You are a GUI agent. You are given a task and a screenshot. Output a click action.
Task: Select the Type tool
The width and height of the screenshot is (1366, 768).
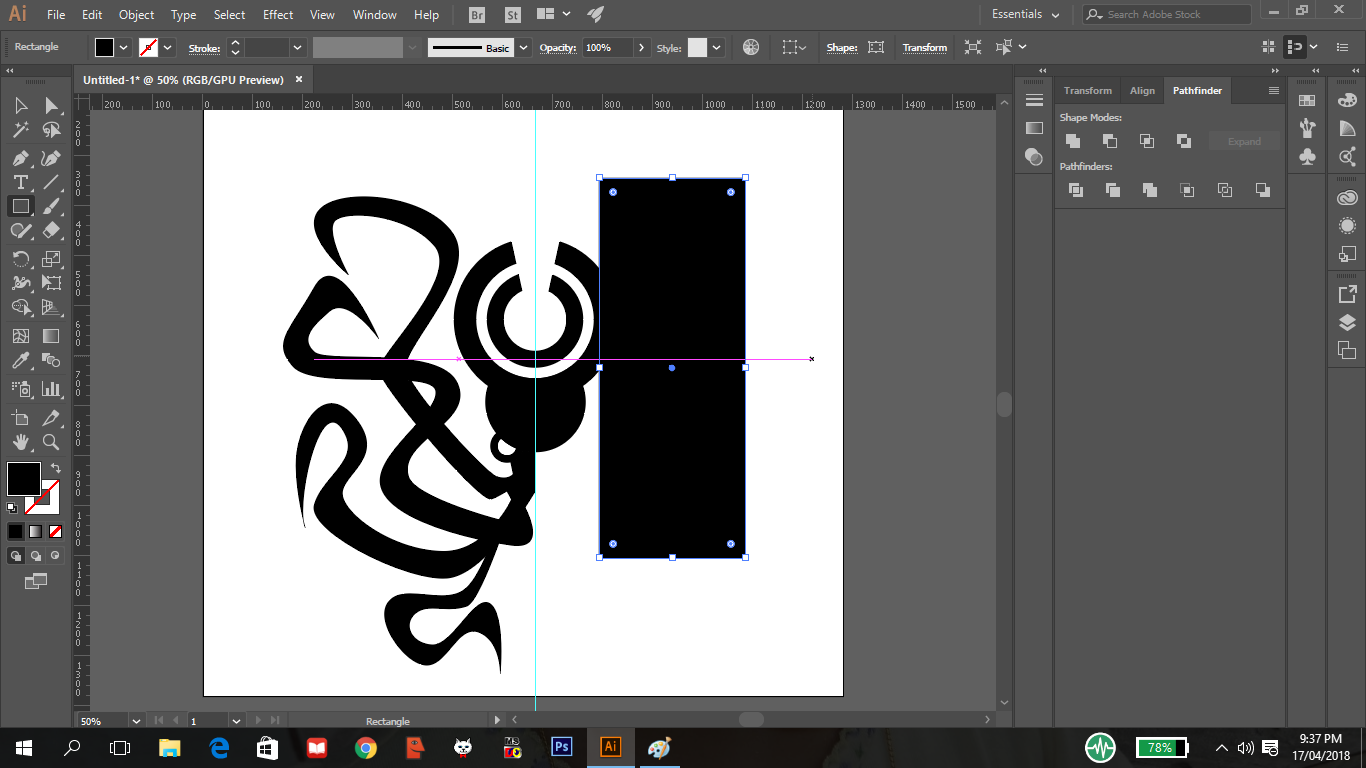coord(20,182)
